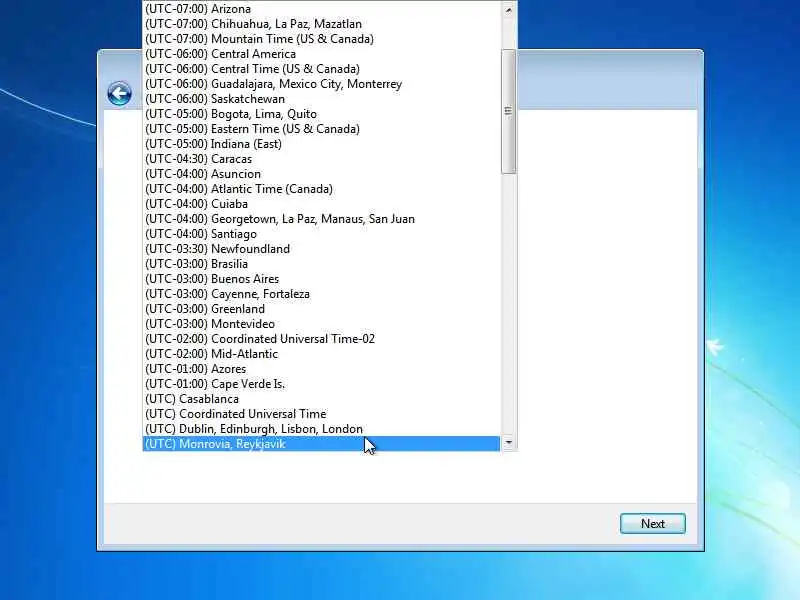Select Indiana (East) time zone
Image resolution: width=800 pixels, height=600 pixels.
click(321, 144)
